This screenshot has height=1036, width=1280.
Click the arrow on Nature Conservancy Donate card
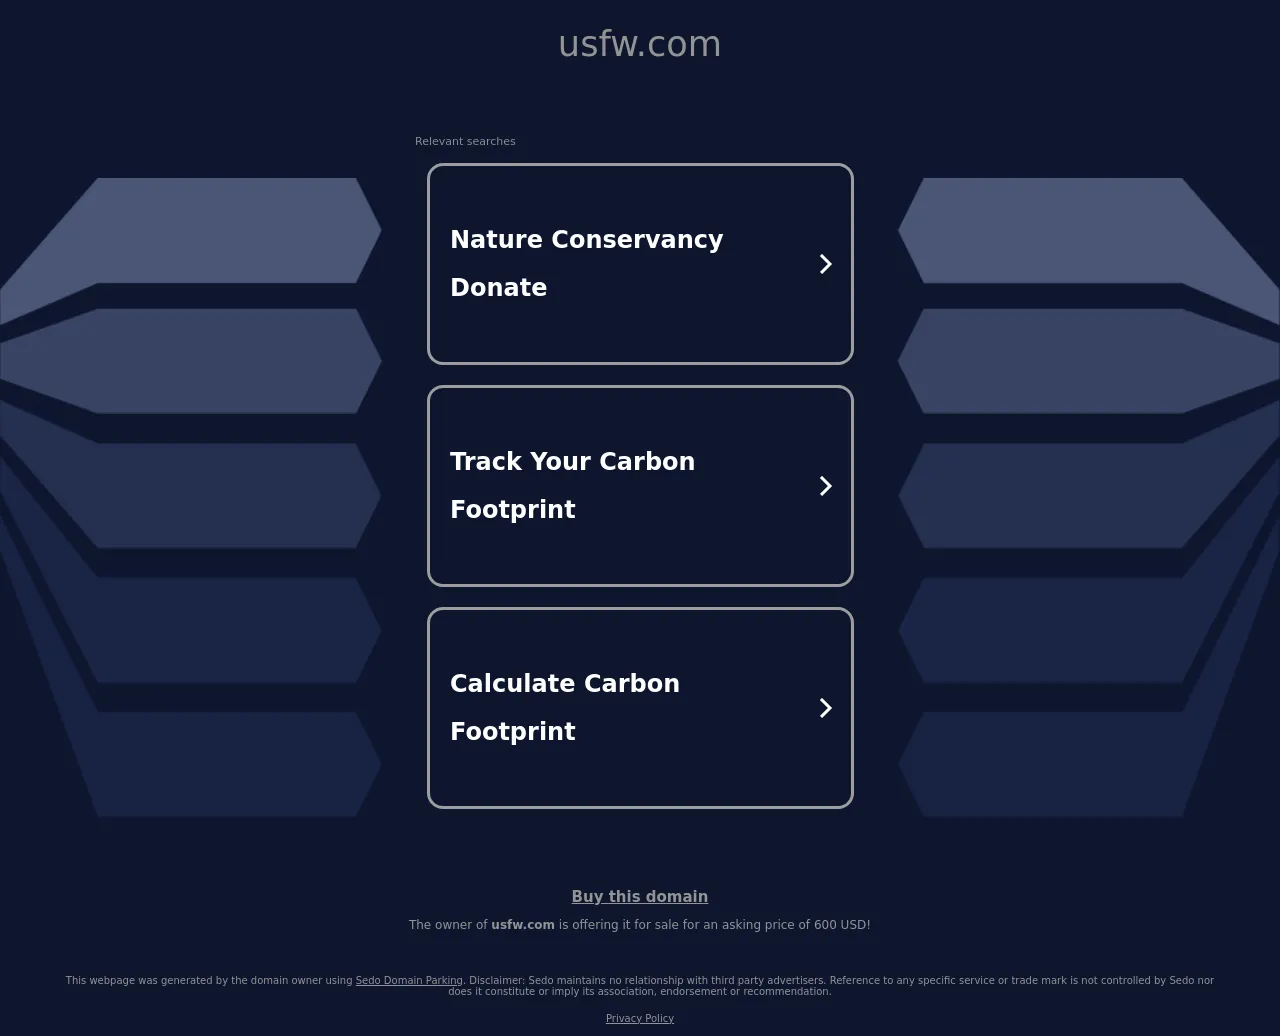(x=825, y=264)
